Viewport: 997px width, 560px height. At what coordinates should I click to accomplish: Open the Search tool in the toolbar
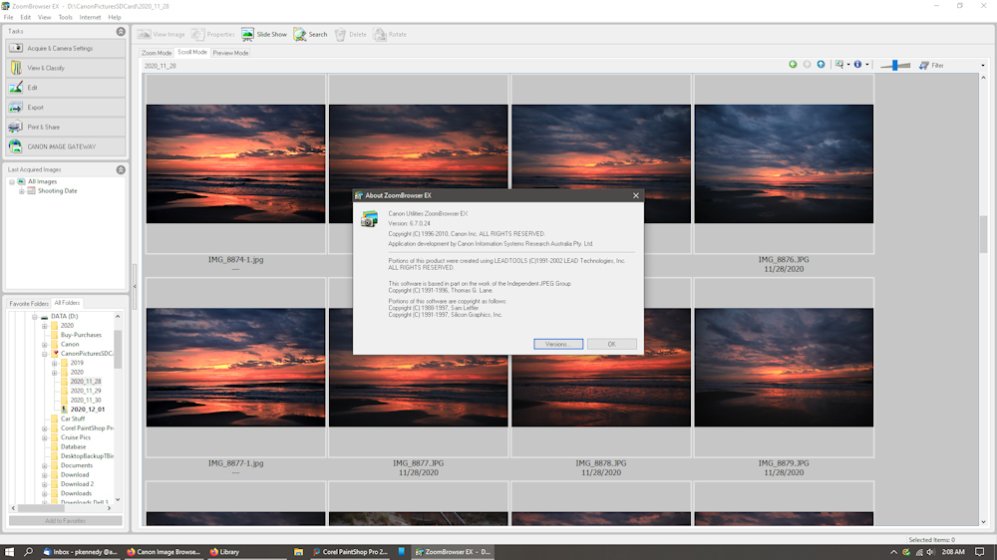pyautogui.click(x=310, y=34)
